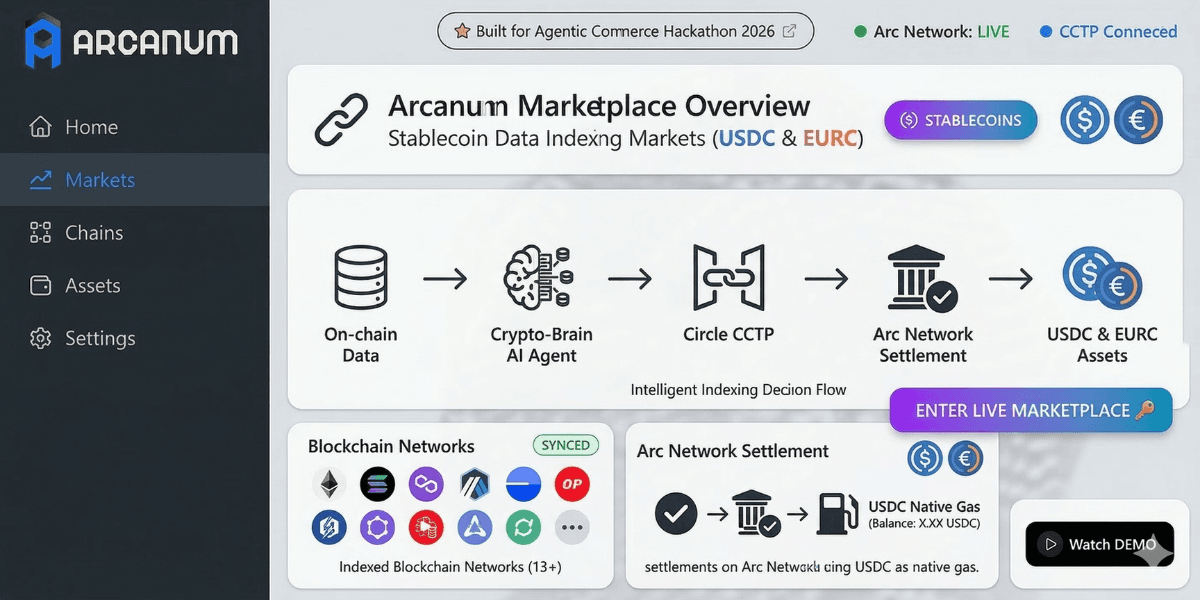Click the Circle CCTP chain icon

pos(728,278)
